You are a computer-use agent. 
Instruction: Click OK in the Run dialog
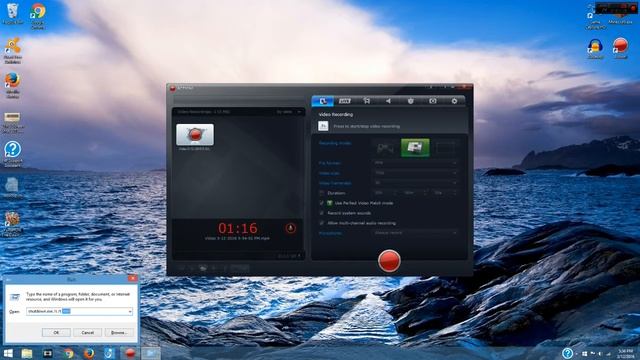[x=56, y=333]
